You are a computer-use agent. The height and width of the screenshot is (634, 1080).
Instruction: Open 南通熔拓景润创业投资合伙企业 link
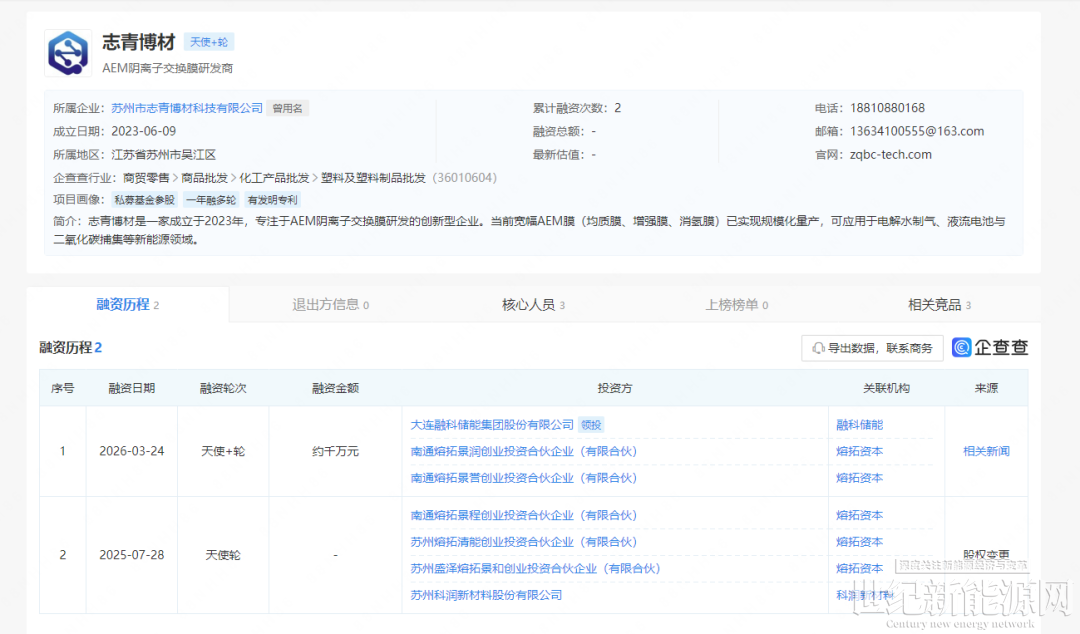(523, 451)
